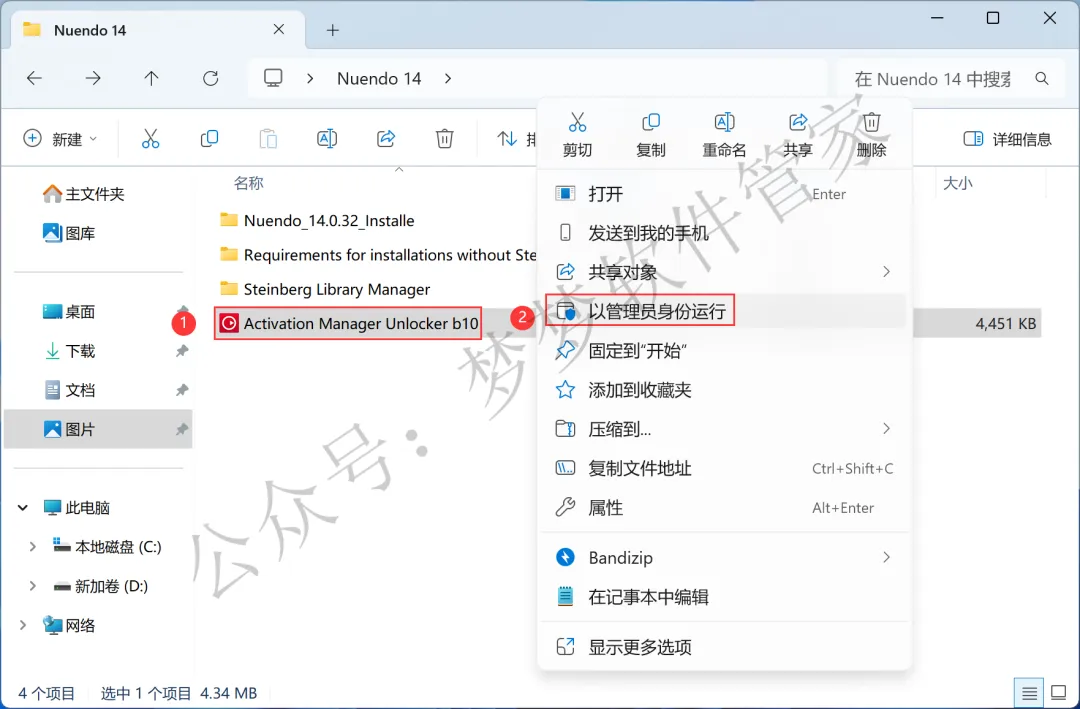The image size is (1080, 709).
Task: Click Copy icon in context menu
Action: click(650, 123)
